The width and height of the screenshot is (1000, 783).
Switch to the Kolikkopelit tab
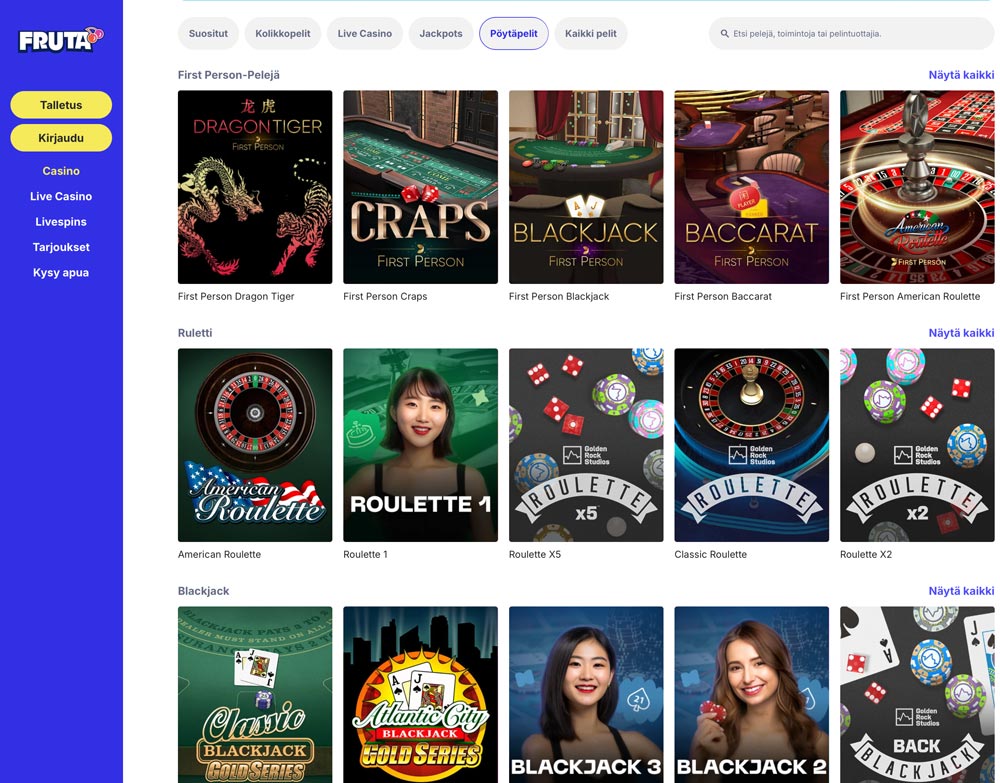[x=283, y=34]
